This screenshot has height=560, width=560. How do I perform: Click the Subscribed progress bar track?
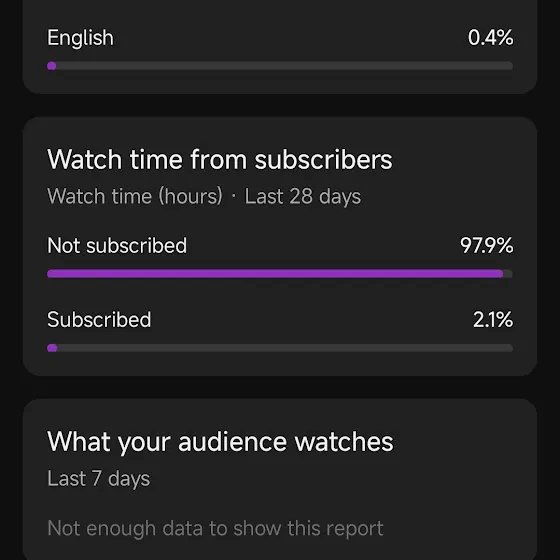point(280,348)
